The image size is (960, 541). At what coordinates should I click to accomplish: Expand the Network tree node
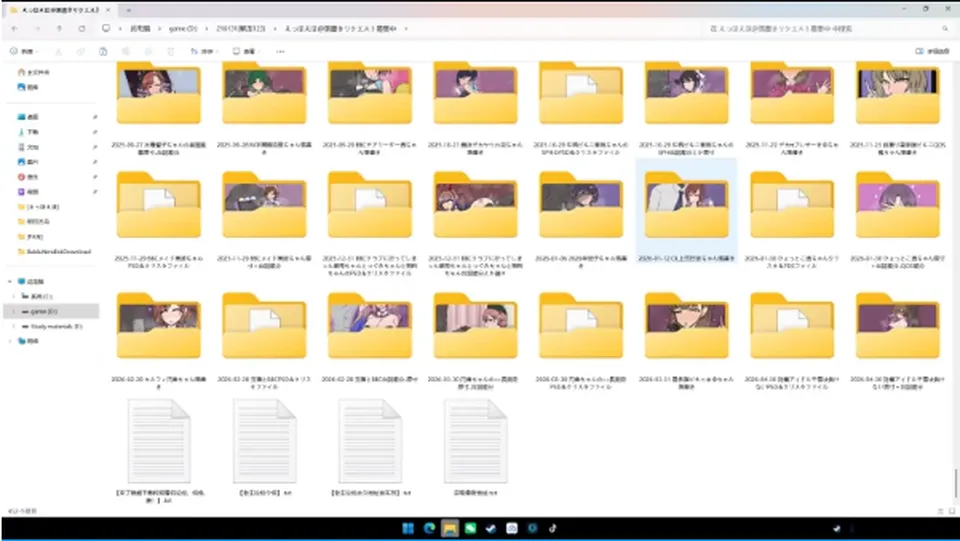(10, 341)
